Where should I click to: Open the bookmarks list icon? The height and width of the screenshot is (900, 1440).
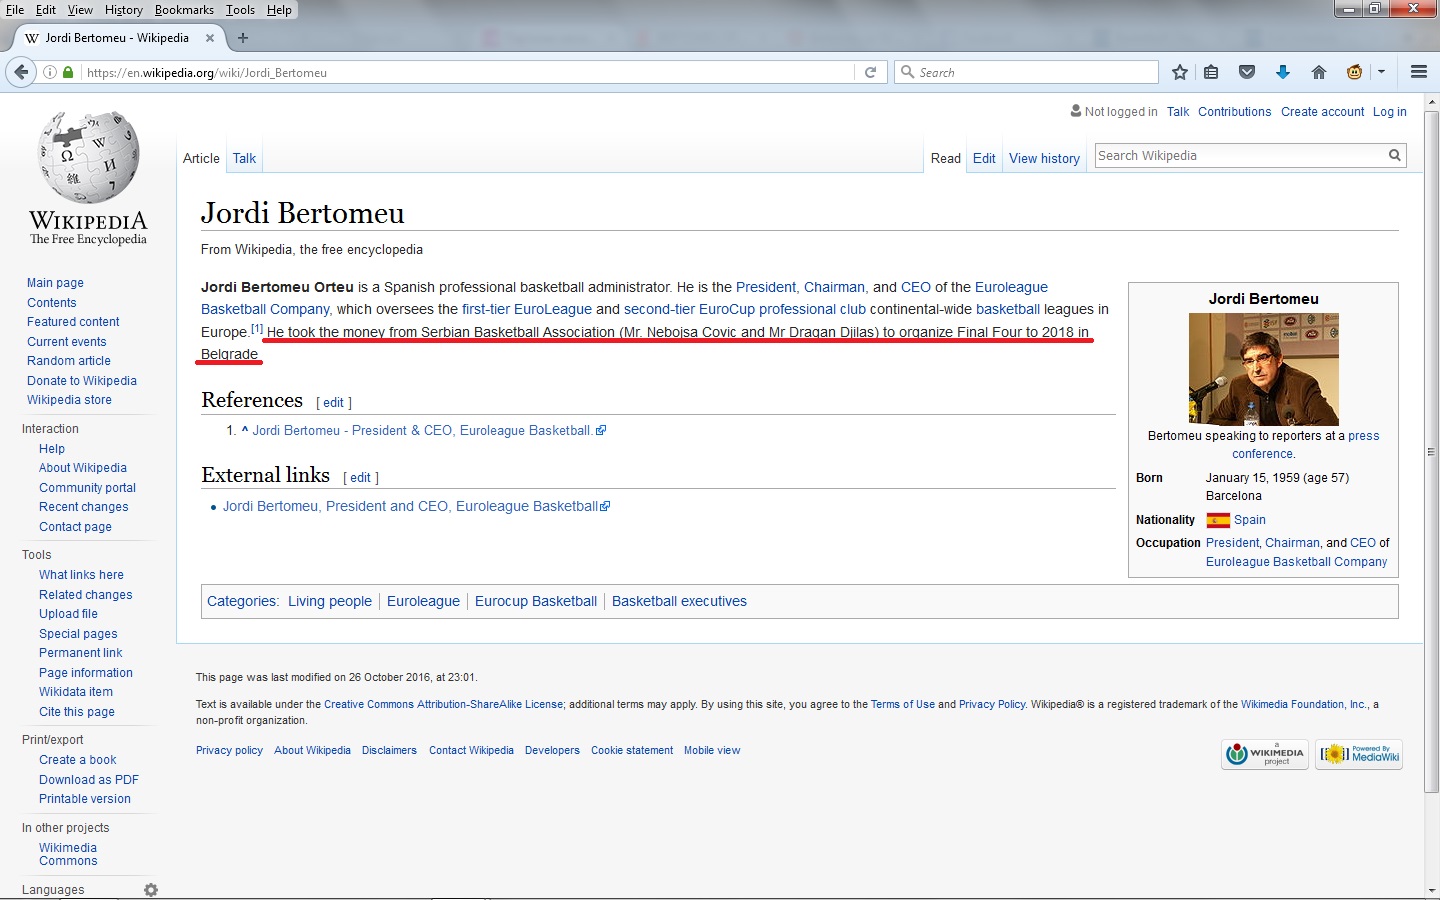1211,72
